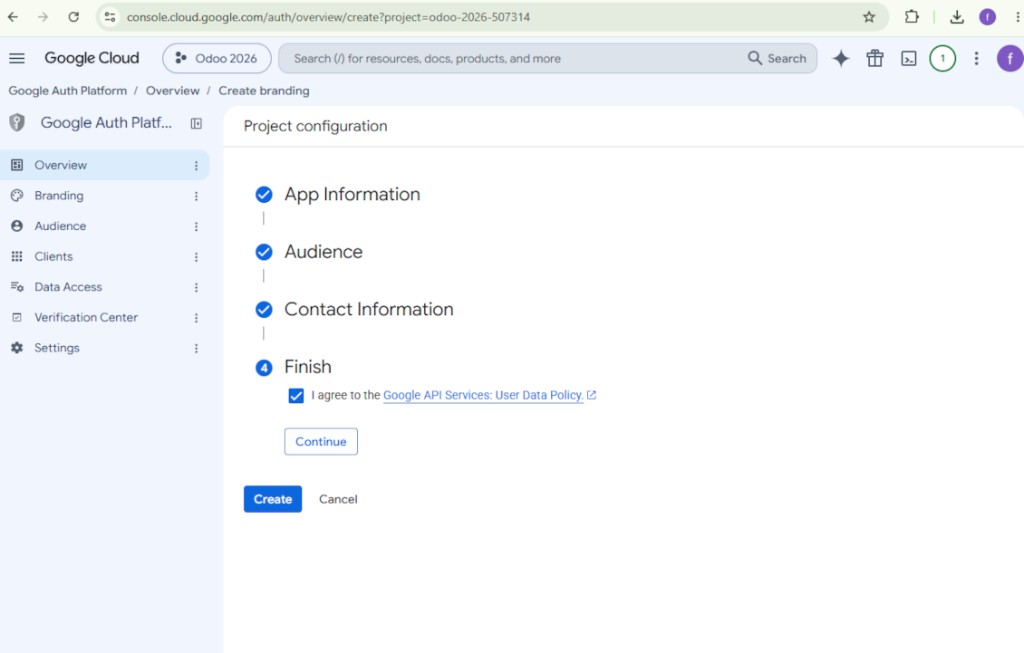This screenshot has width=1024, height=653.
Task: Open the more options dots beside Branding
Action: (x=196, y=196)
